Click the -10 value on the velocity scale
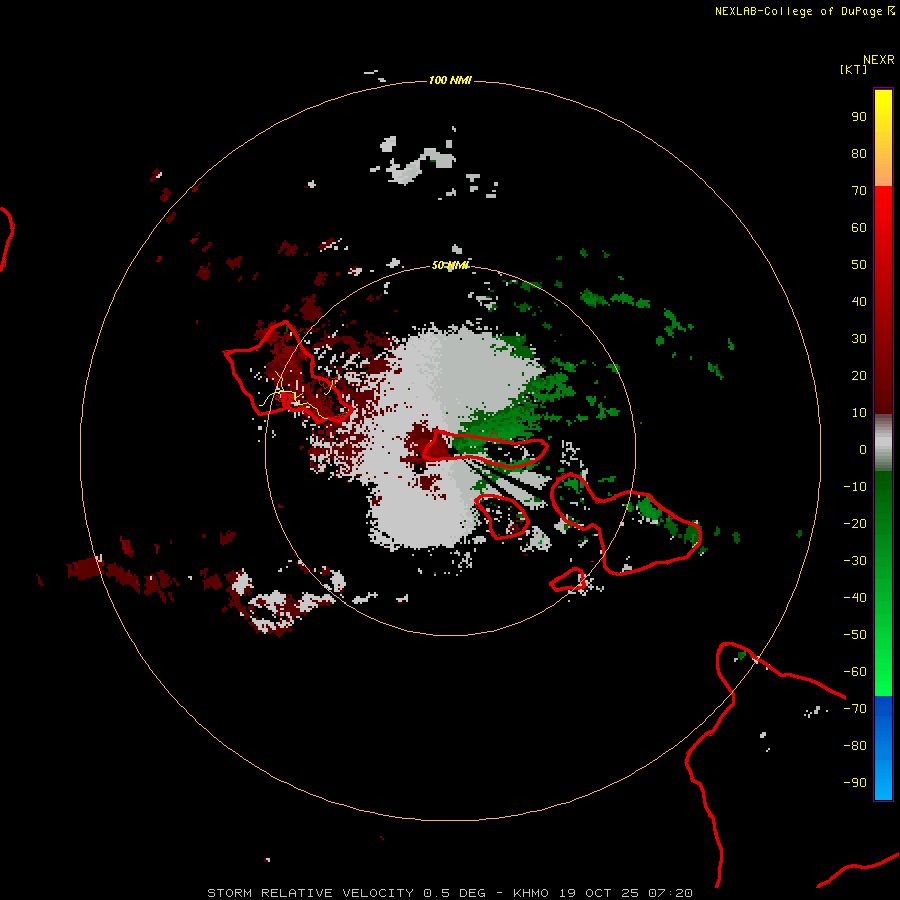 (855, 487)
